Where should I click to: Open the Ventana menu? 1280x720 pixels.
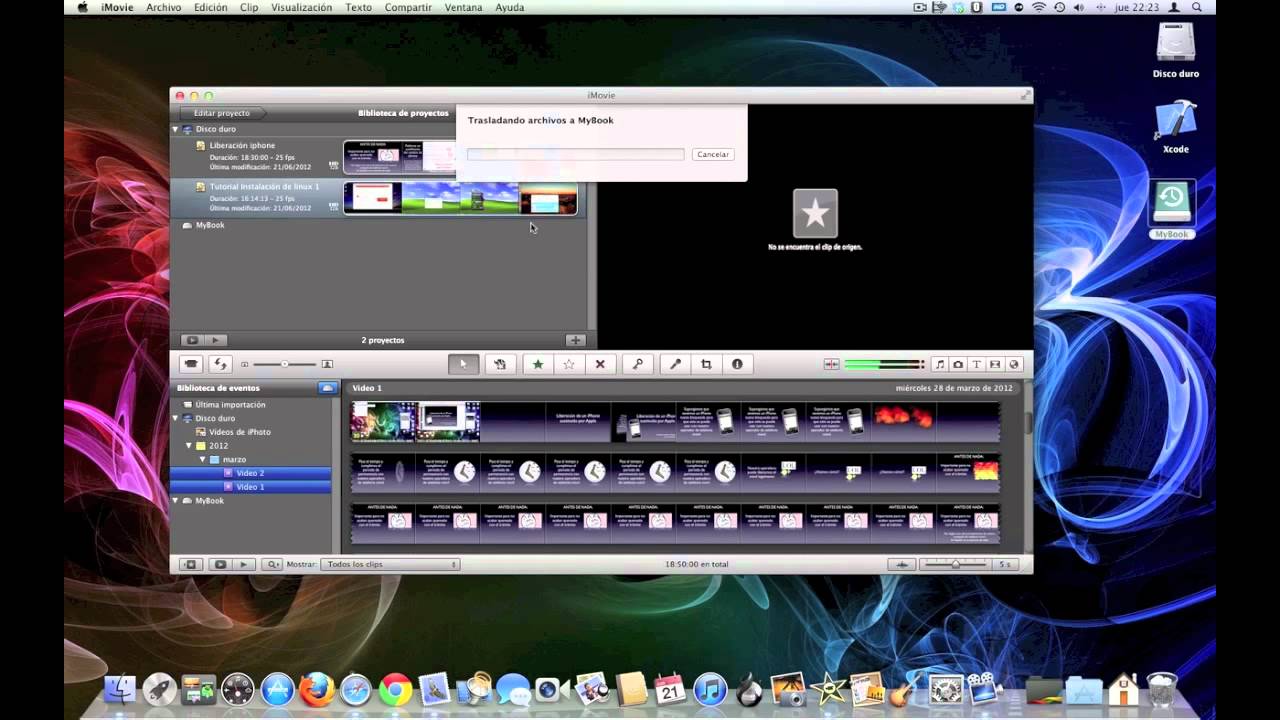[x=463, y=8]
